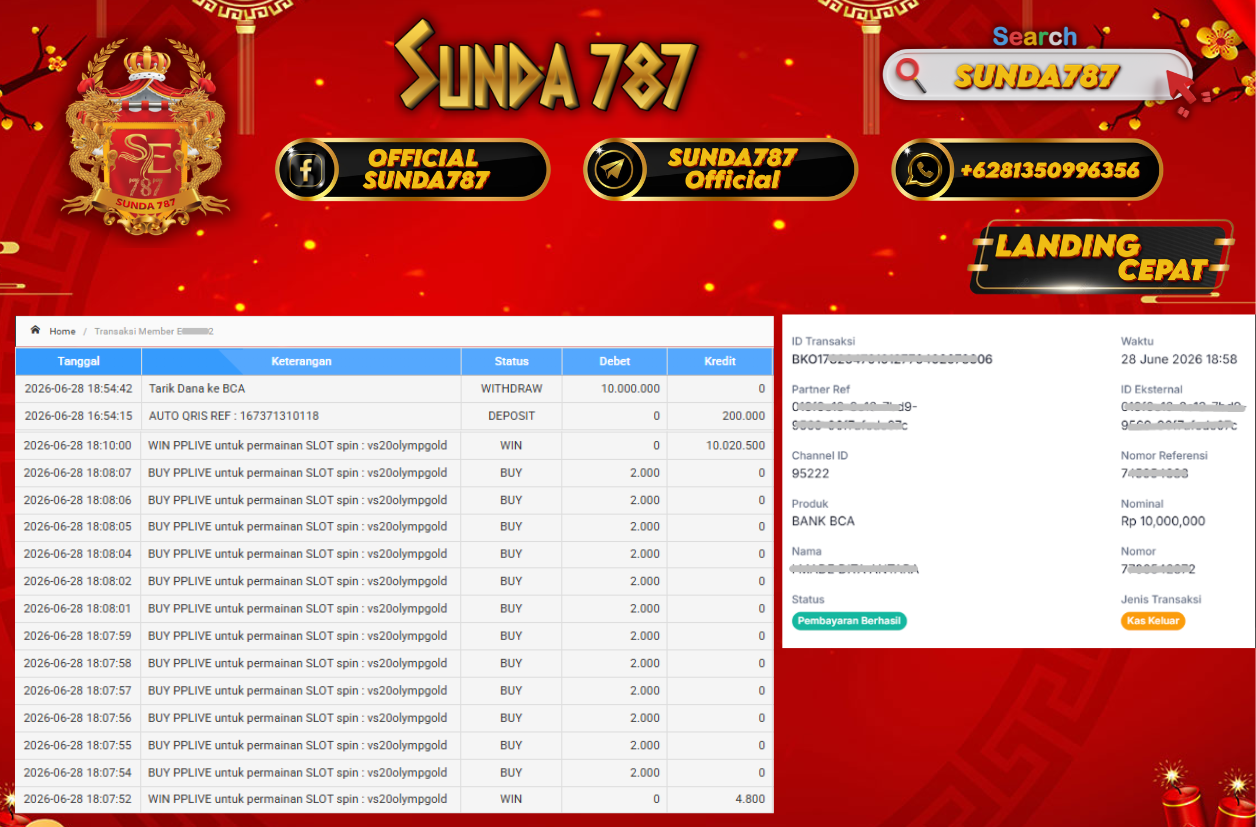1256x827 pixels.
Task: Click the Kredit column header
Action: pos(720,361)
